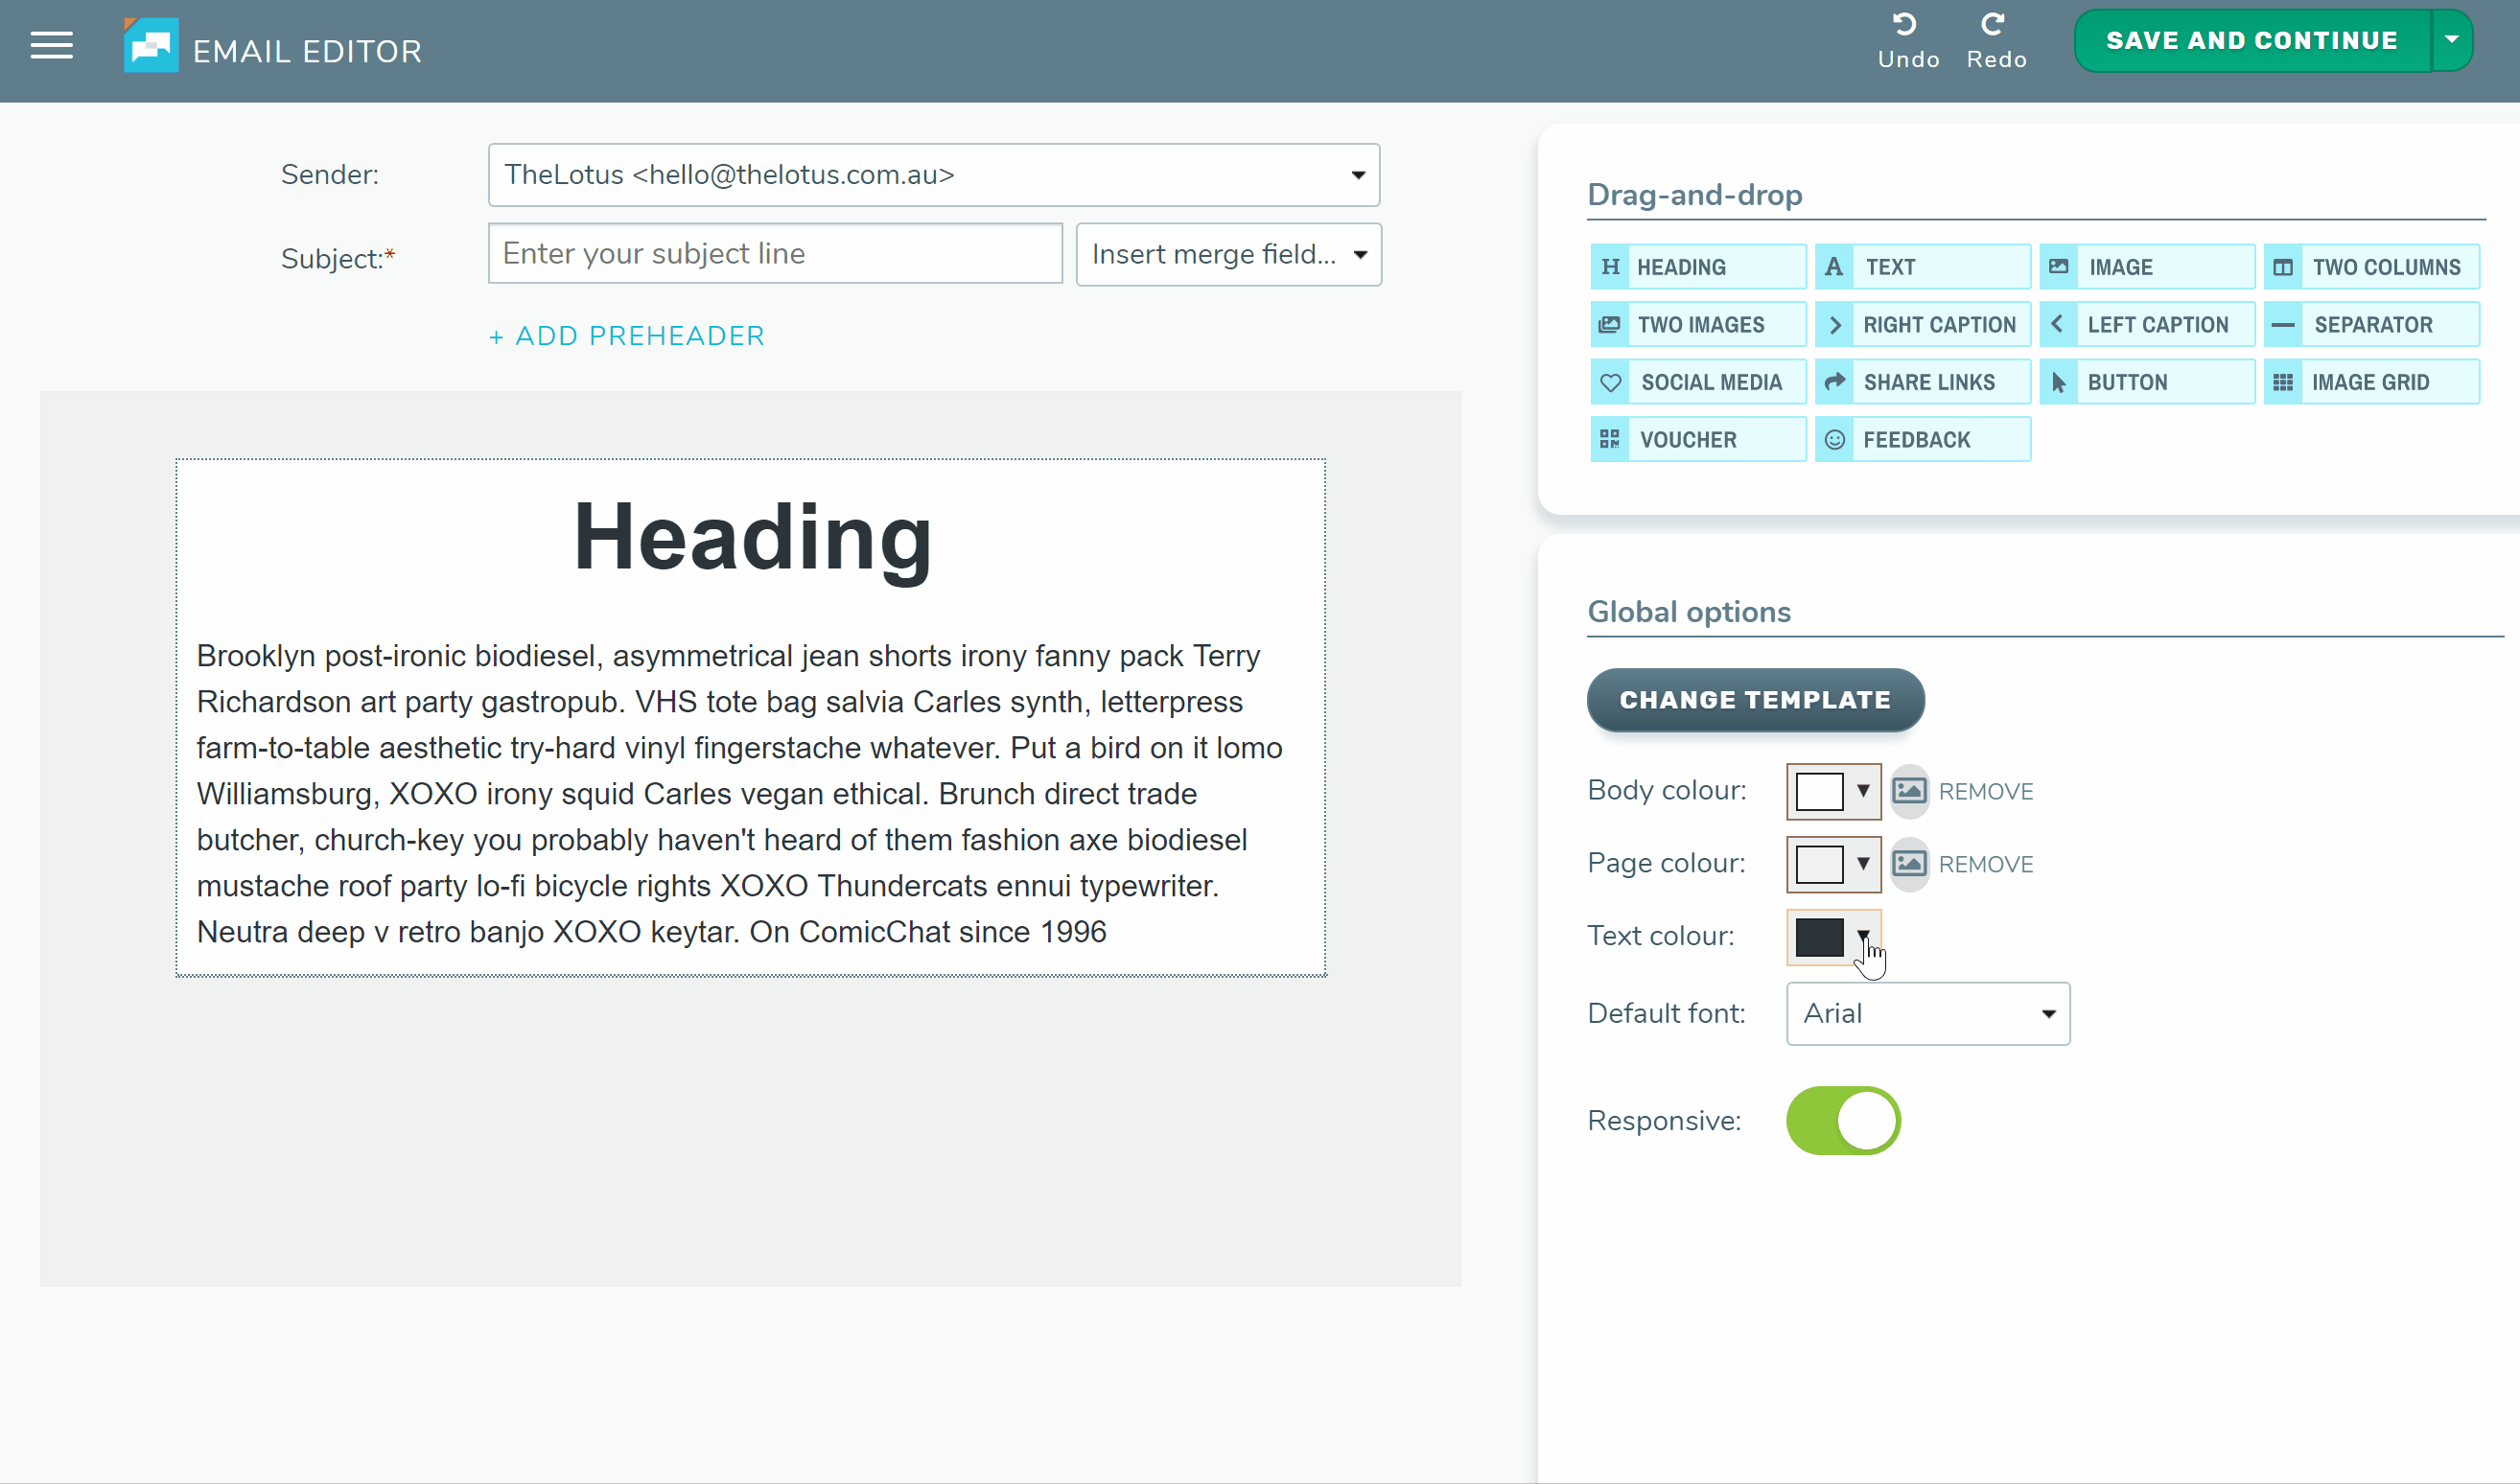Select the Image Grid block

pyautogui.click(x=2371, y=381)
